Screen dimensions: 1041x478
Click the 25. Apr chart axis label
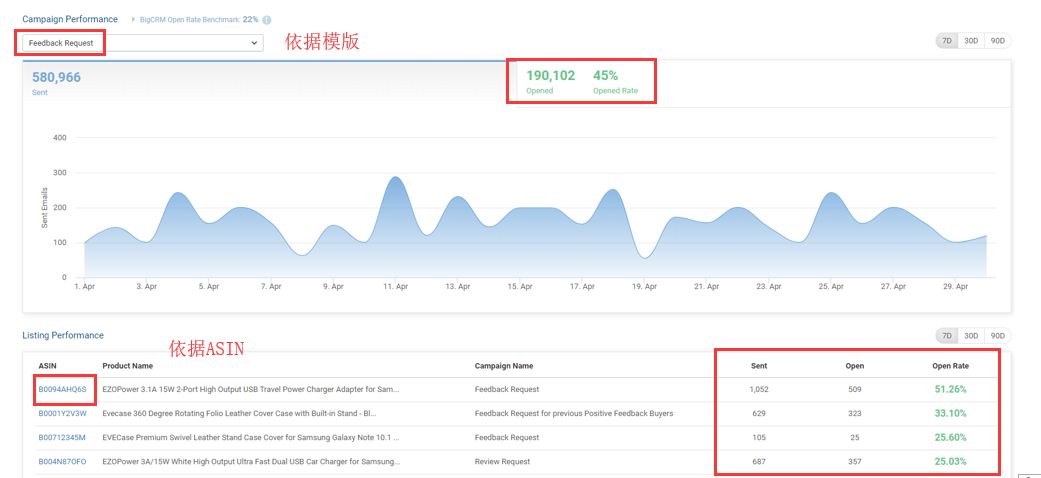pyautogui.click(x=831, y=287)
